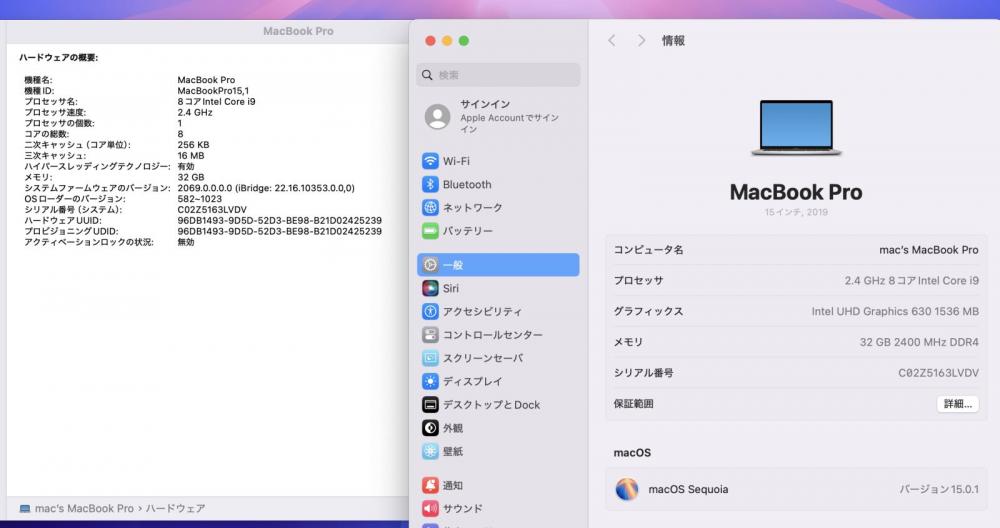Click the アクセシビリティ icon
Screen dimensions: 1000x528
[x=430, y=311]
